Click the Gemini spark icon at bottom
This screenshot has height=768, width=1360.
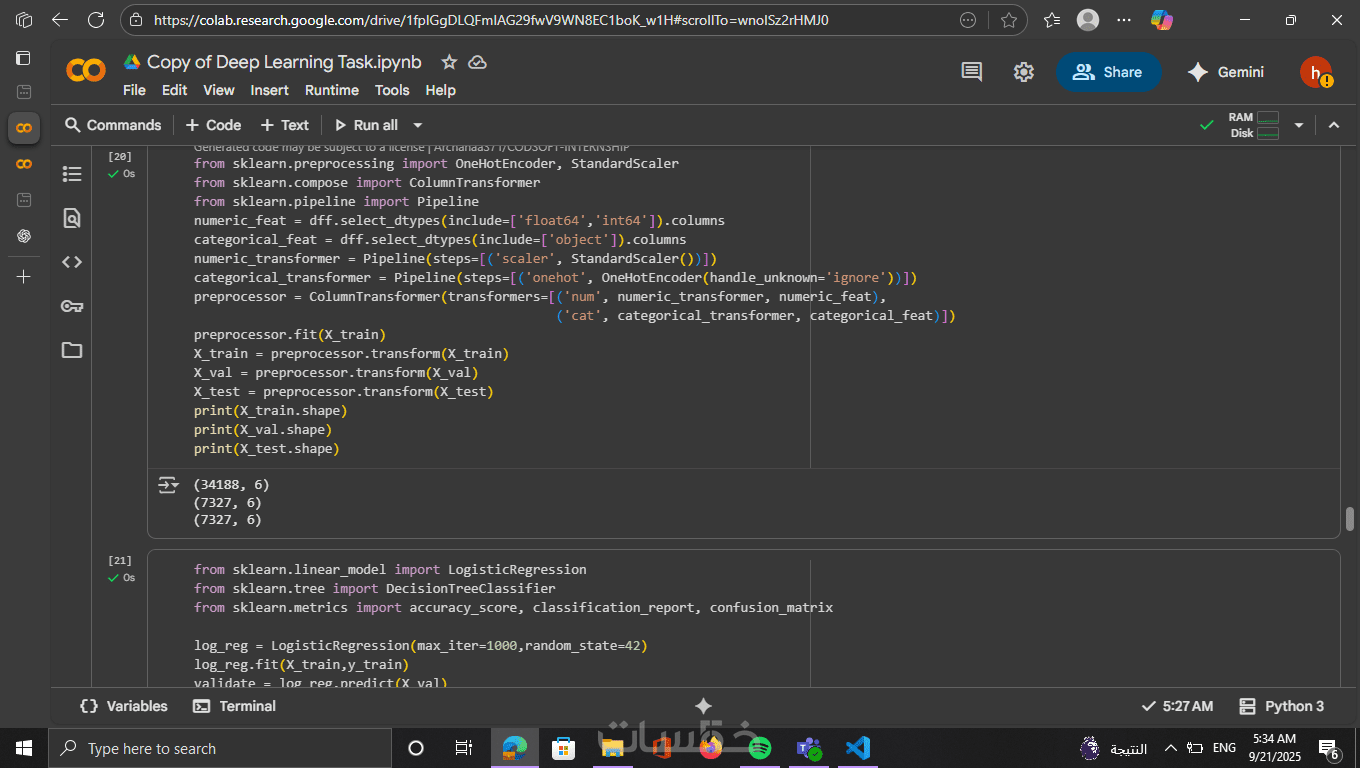[x=703, y=706]
